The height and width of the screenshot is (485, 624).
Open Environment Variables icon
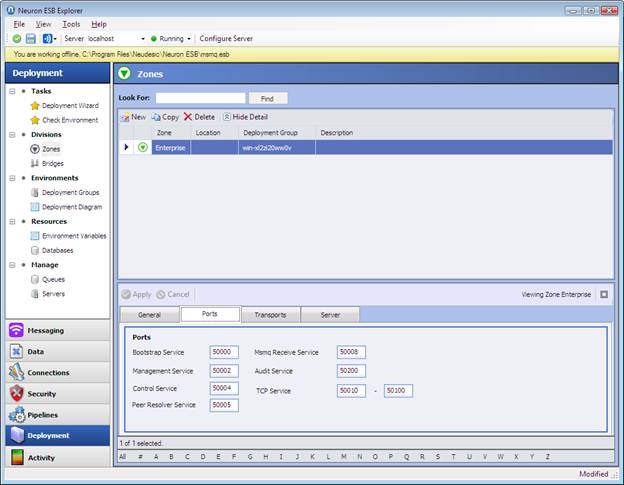(35, 236)
